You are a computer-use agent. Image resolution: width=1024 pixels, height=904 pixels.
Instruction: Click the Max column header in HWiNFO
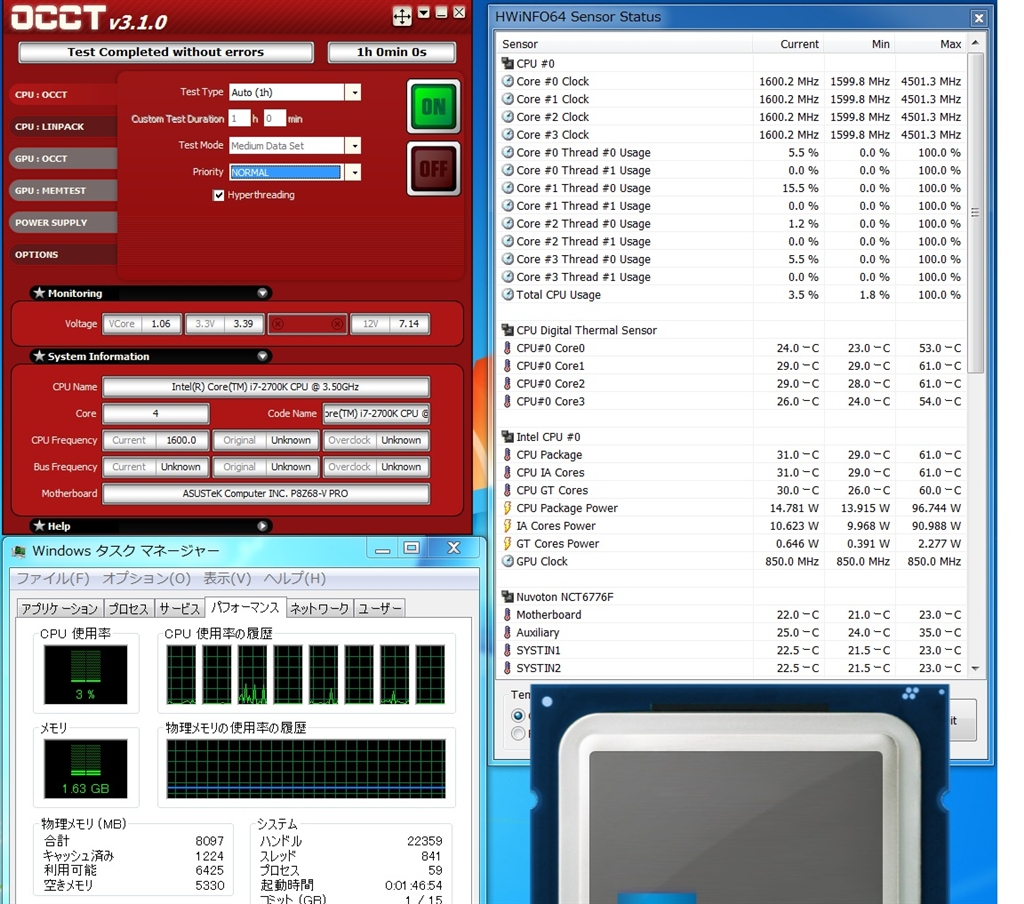tap(950, 44)
